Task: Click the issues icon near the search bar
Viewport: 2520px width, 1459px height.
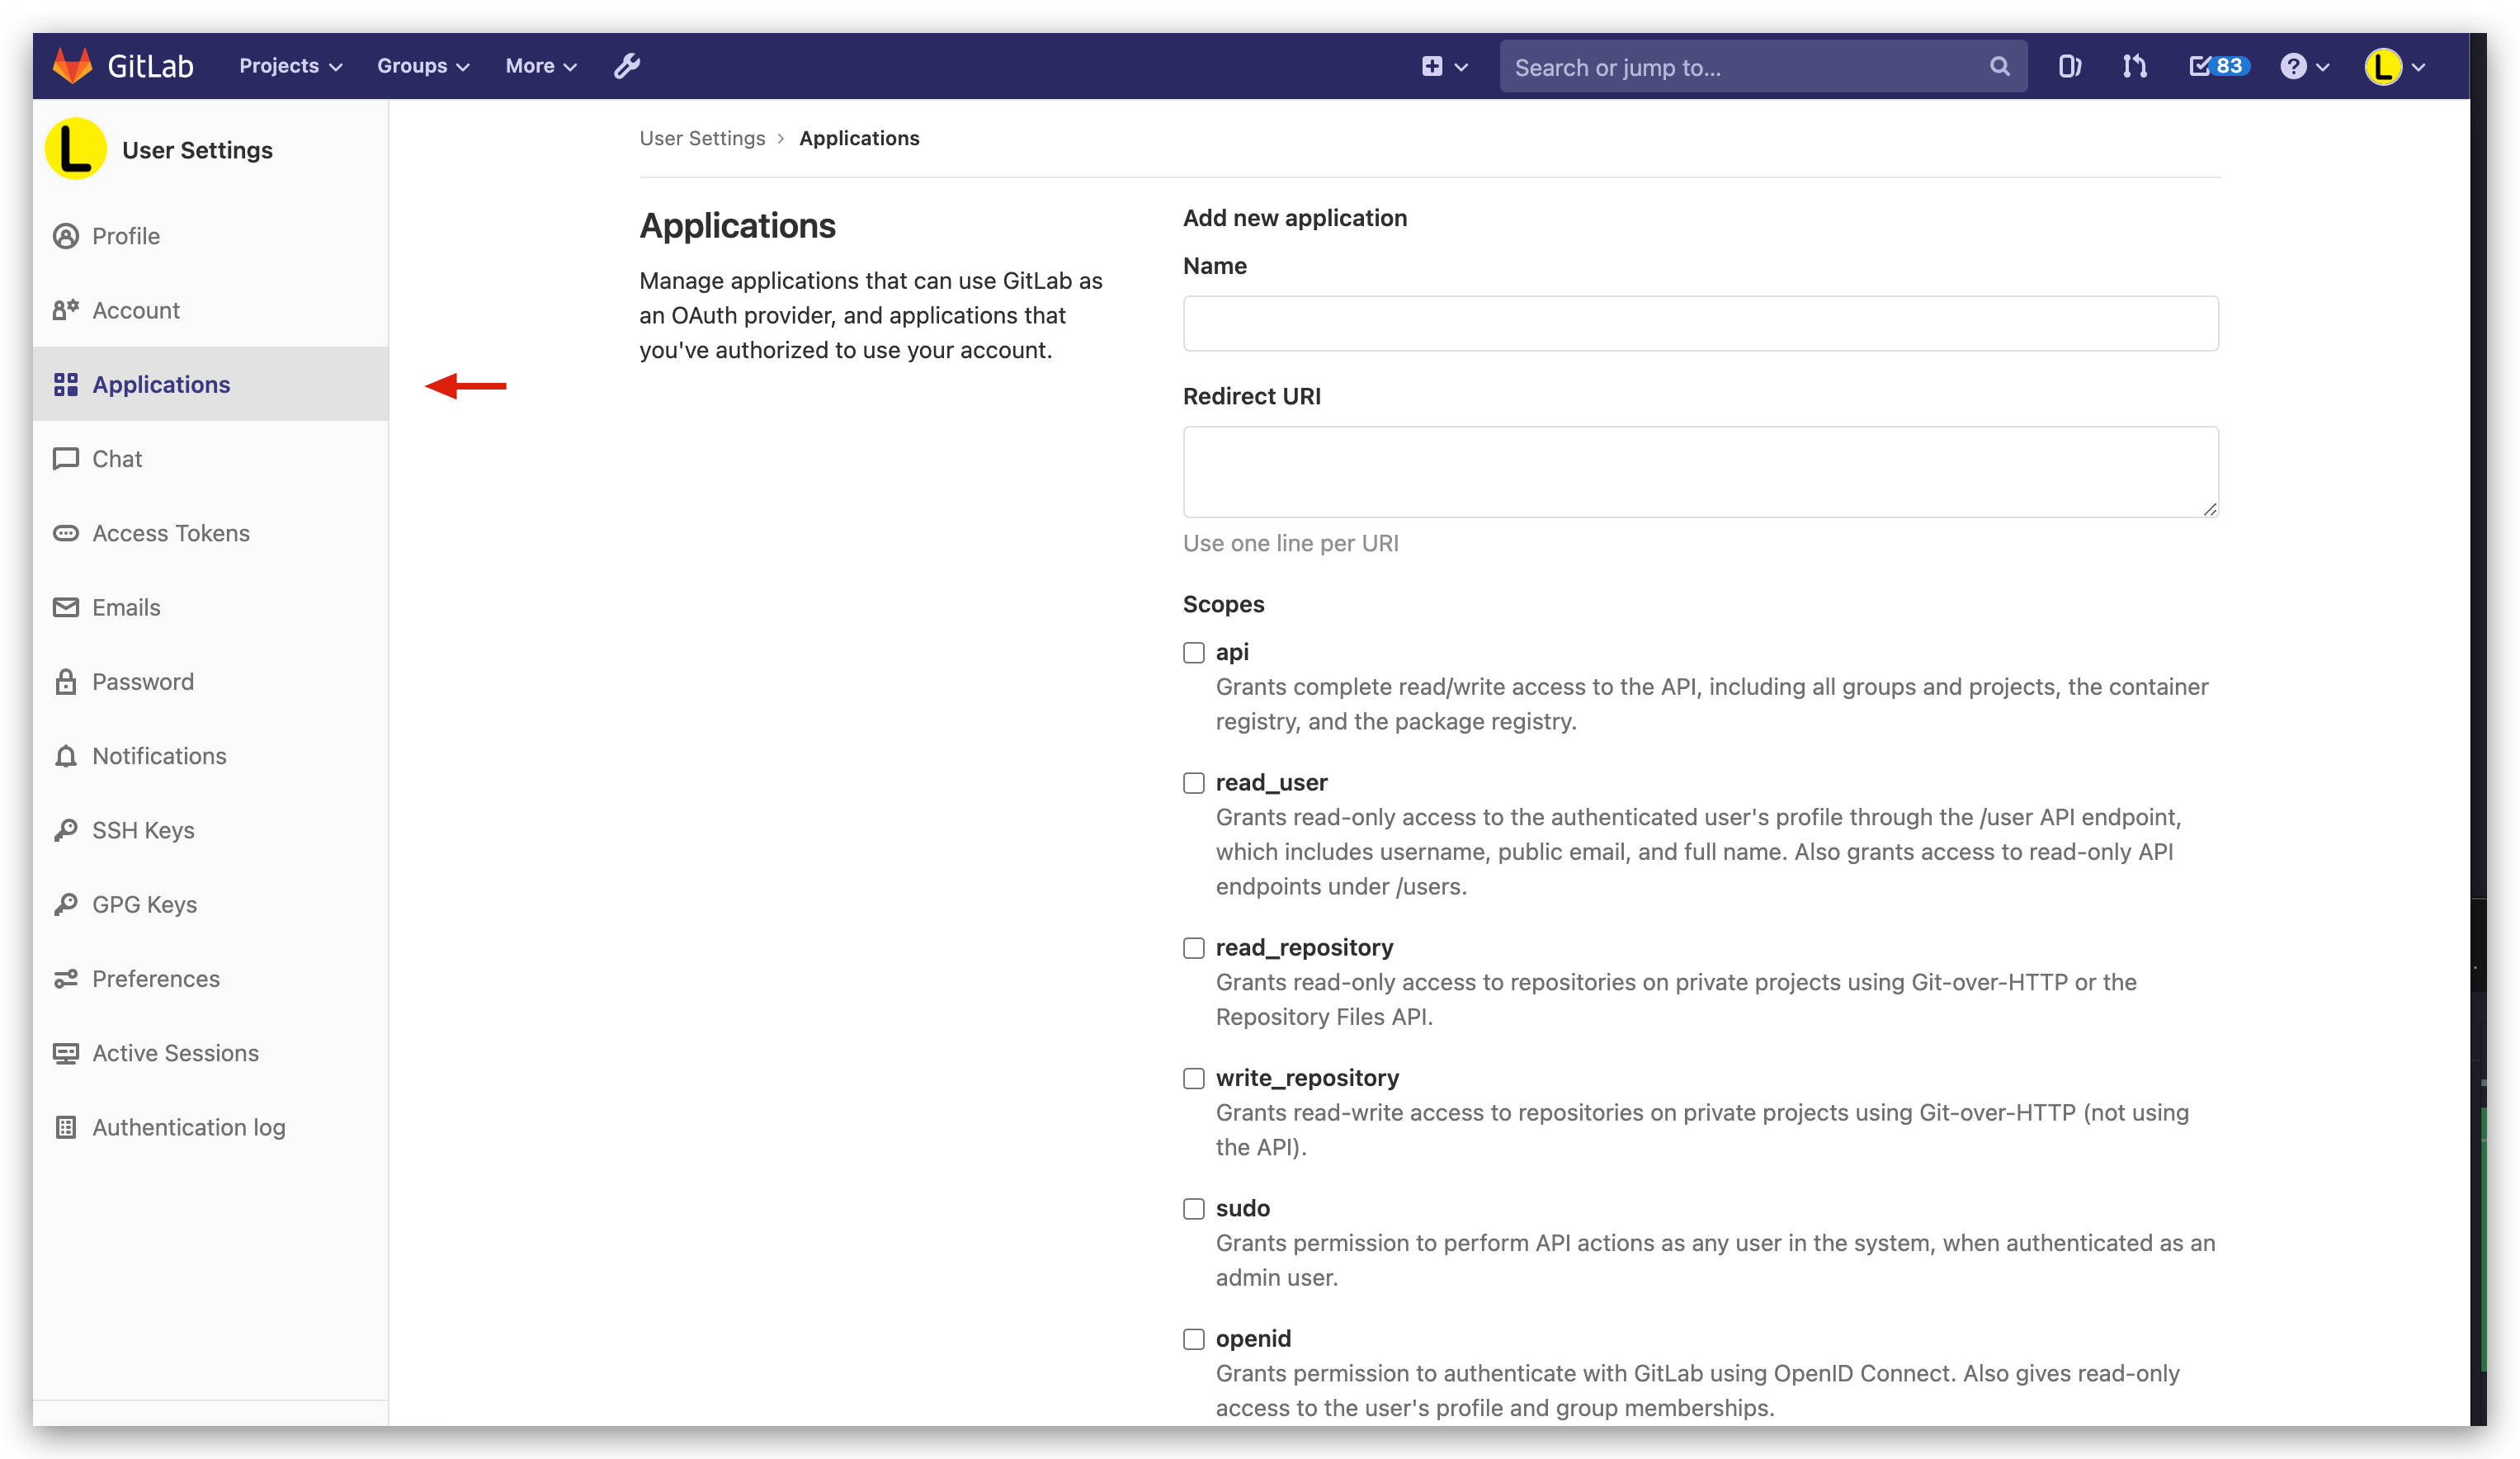Action: (x=2069, y=66)
